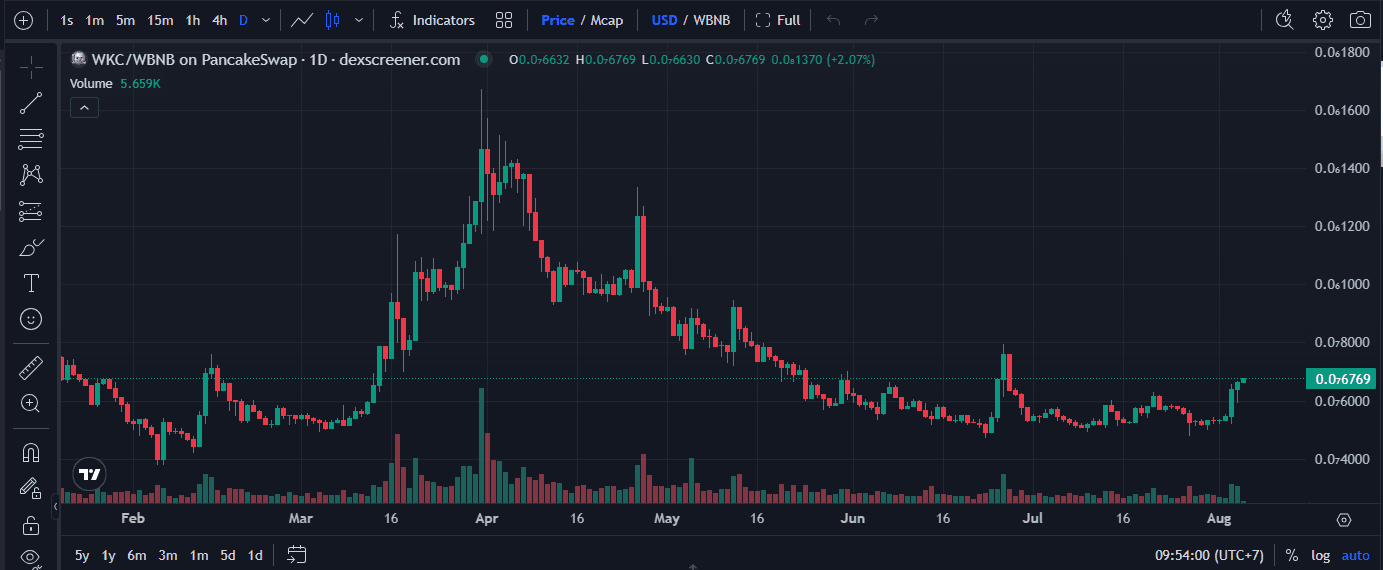This screenshot has width=1383, height=570.
Task: Toggle percentage scale mode
Action: [1292, 555]
